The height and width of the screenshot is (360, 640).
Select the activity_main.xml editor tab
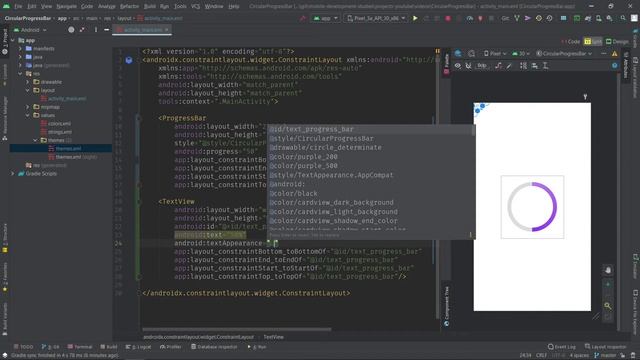(x=142, y=30)
